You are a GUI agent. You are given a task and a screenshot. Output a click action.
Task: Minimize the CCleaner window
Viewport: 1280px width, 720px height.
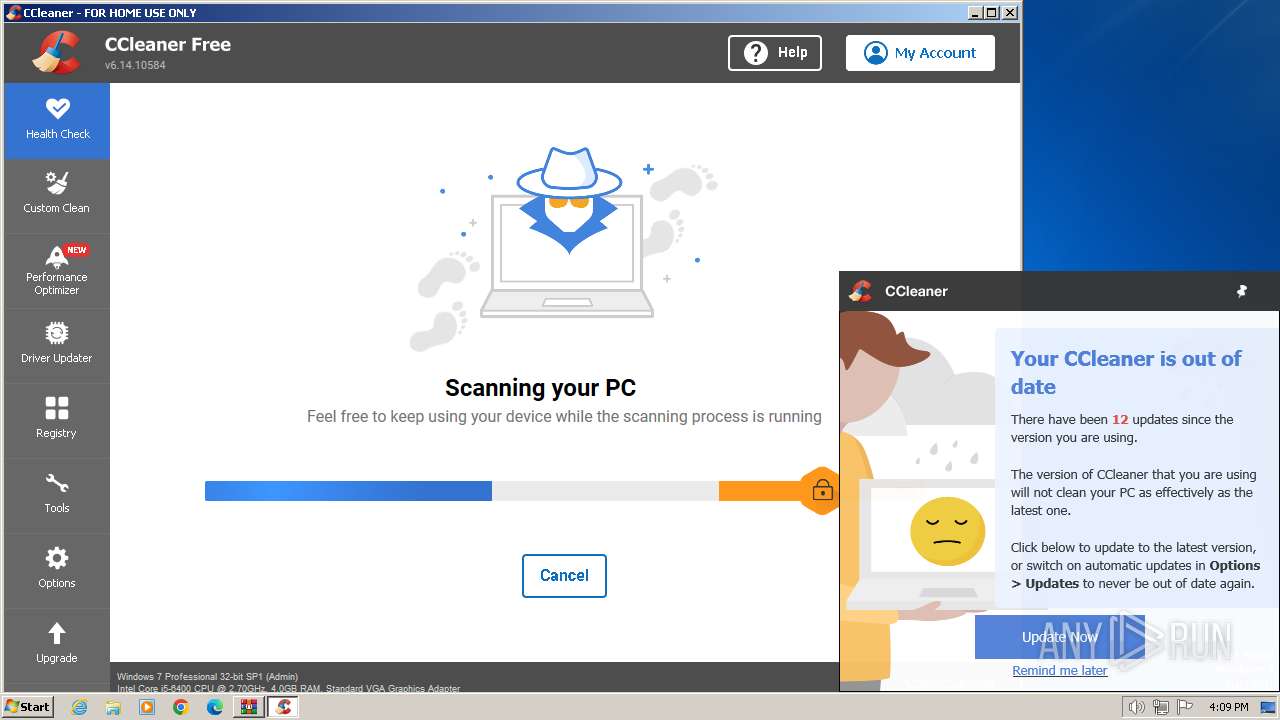tap(975, 12)
